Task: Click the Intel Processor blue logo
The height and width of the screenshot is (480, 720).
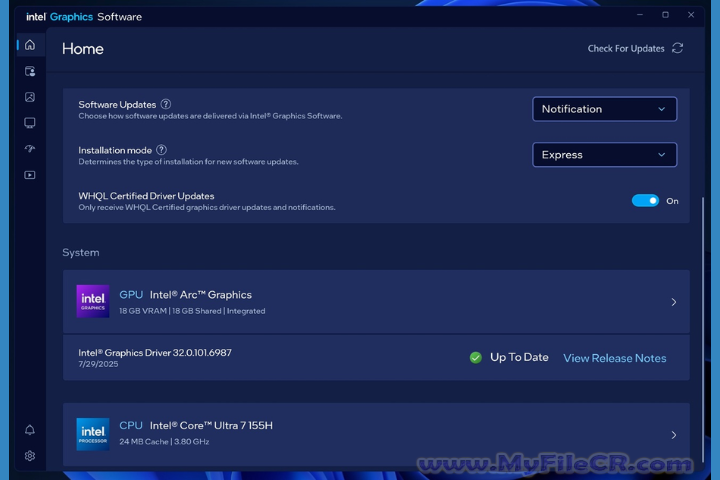Action: pyautogui.click(x=93, y=434)
